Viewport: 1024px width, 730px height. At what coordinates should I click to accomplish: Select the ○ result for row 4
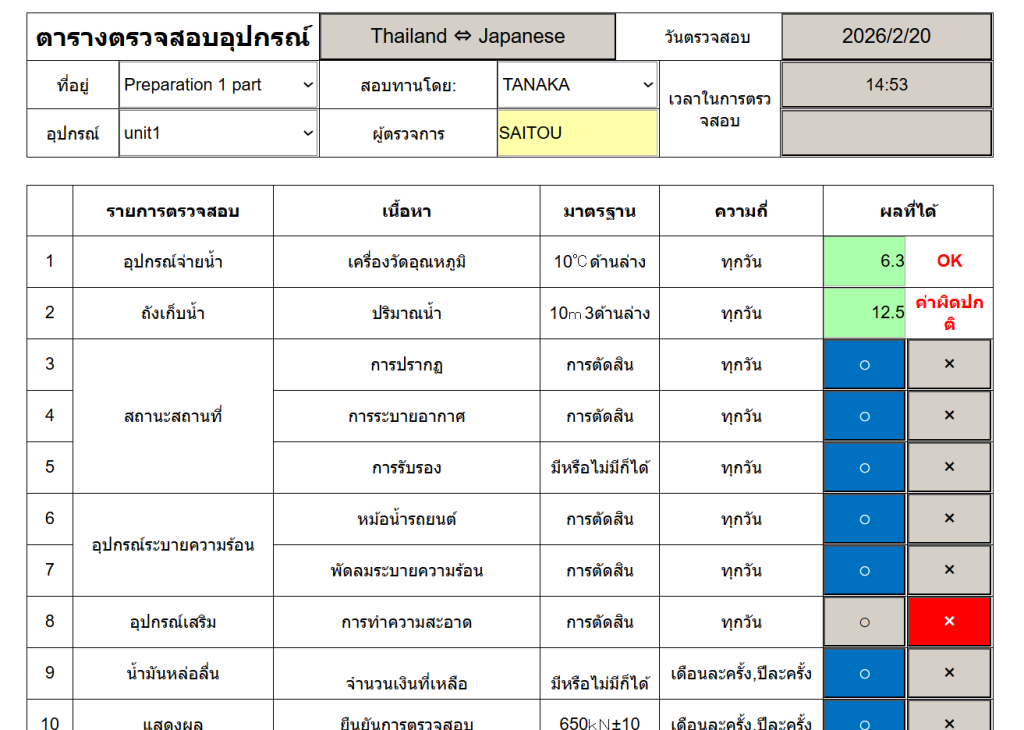864,416
